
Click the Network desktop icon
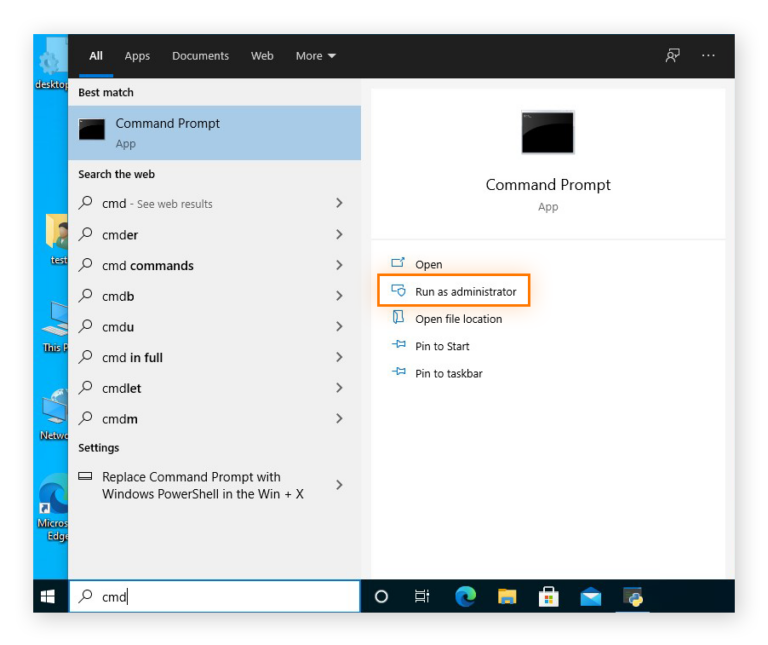point(54,406)
